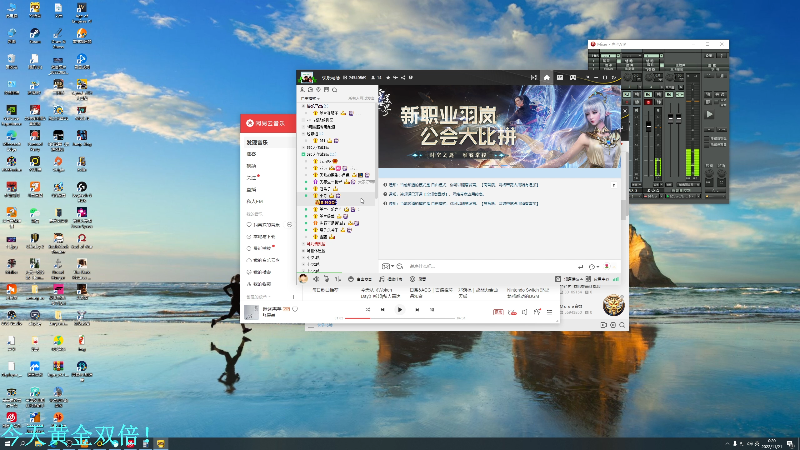
Task: Click the yellow app icon on the taskbar
Action: tap(161, 444)
